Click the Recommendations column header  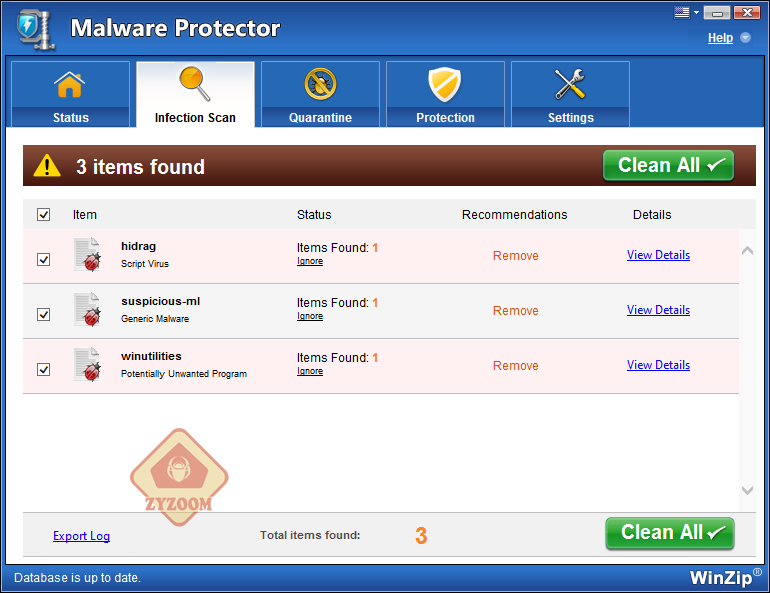[514, 215]
